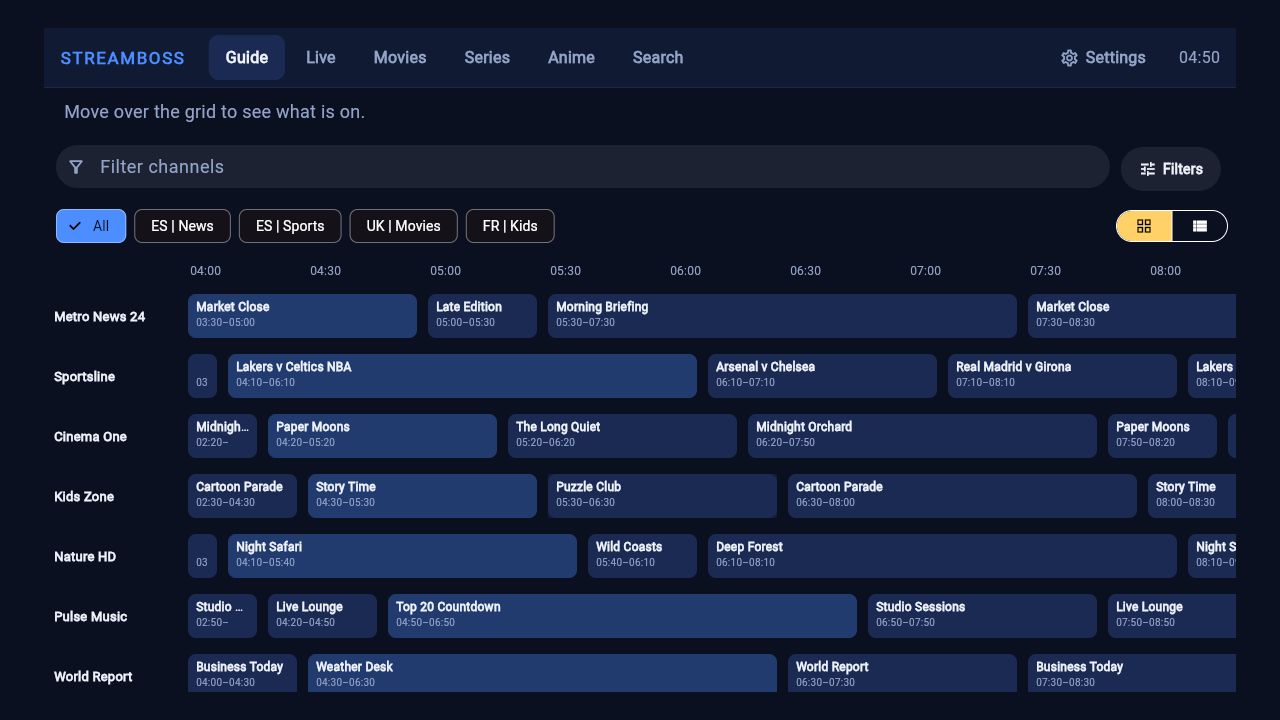Toggle the ES | Sports chip
Image resolution: width=1280 pixels, height=720 pixels.
pos(290,226)
